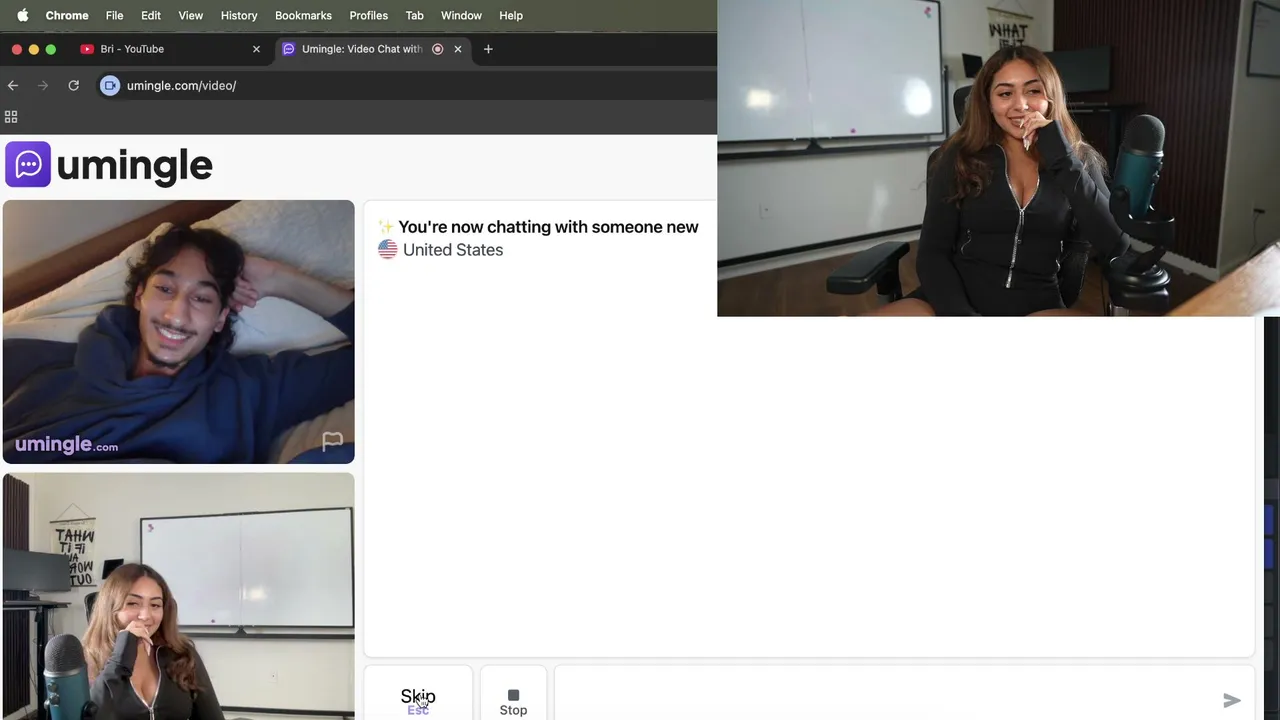The image size is (1280, 720).
Task: Report the stranger with the flag icon
Action: click(332, 441)
